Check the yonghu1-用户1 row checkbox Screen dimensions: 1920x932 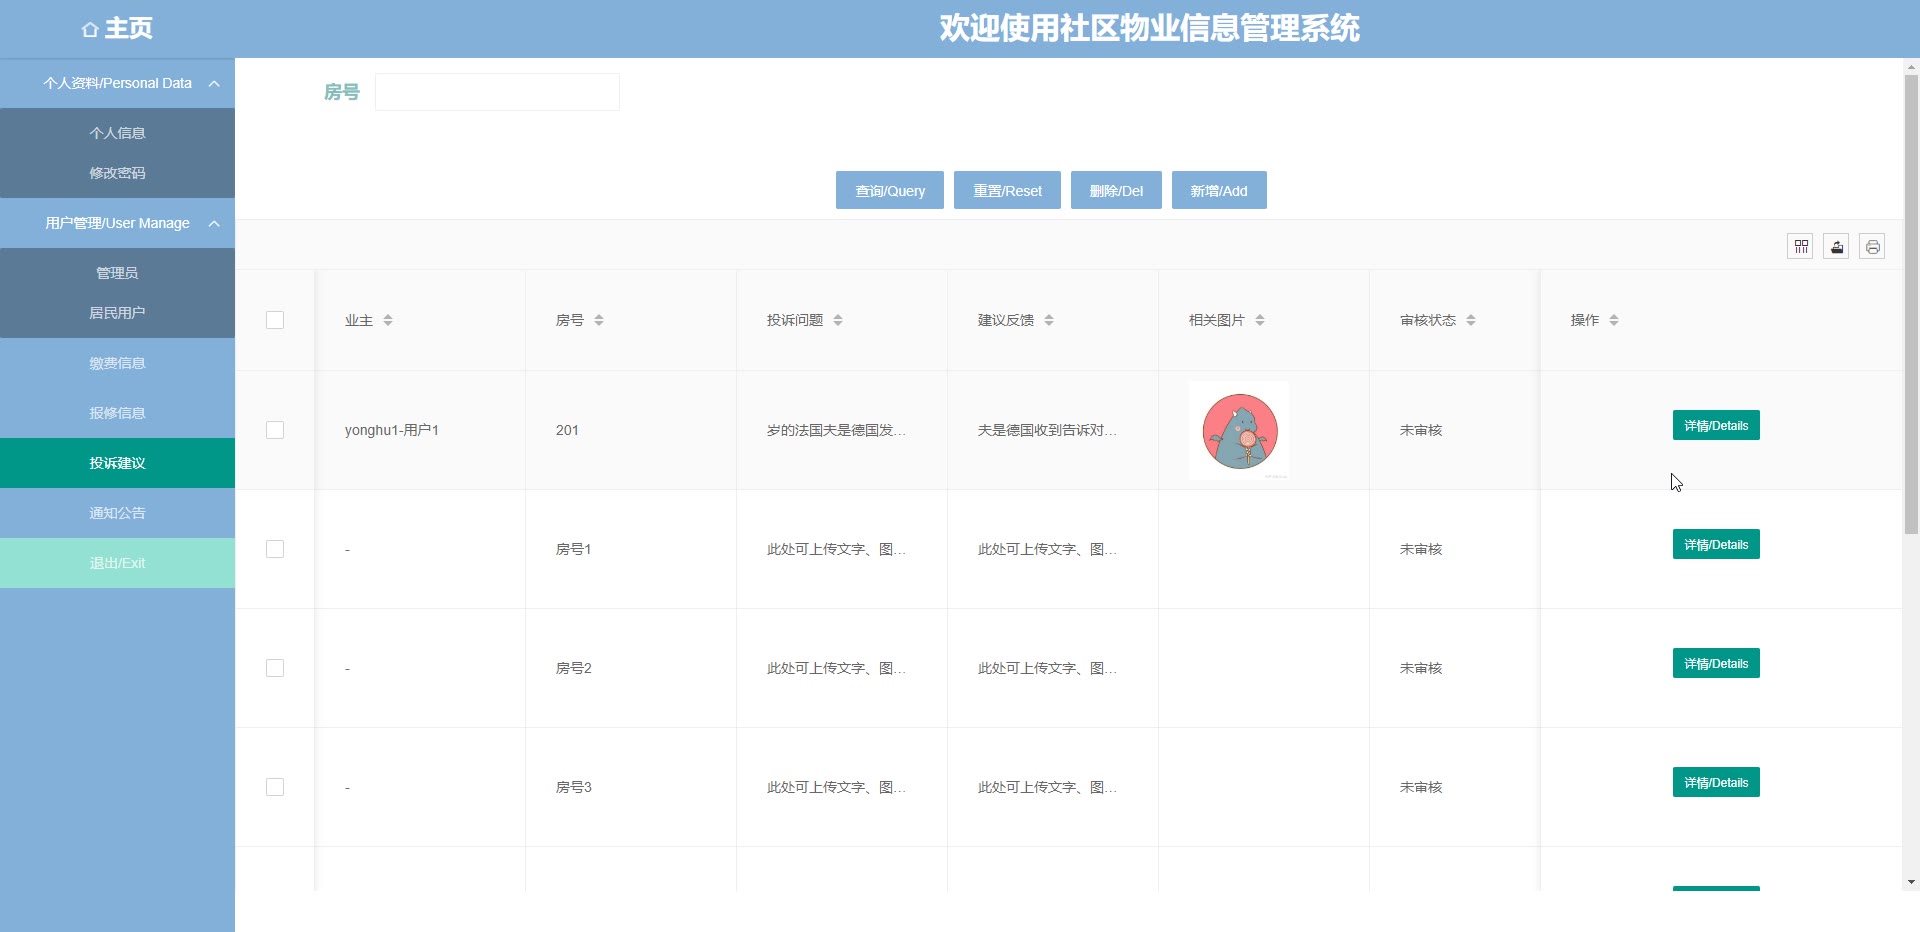click(x=275, y=430)
